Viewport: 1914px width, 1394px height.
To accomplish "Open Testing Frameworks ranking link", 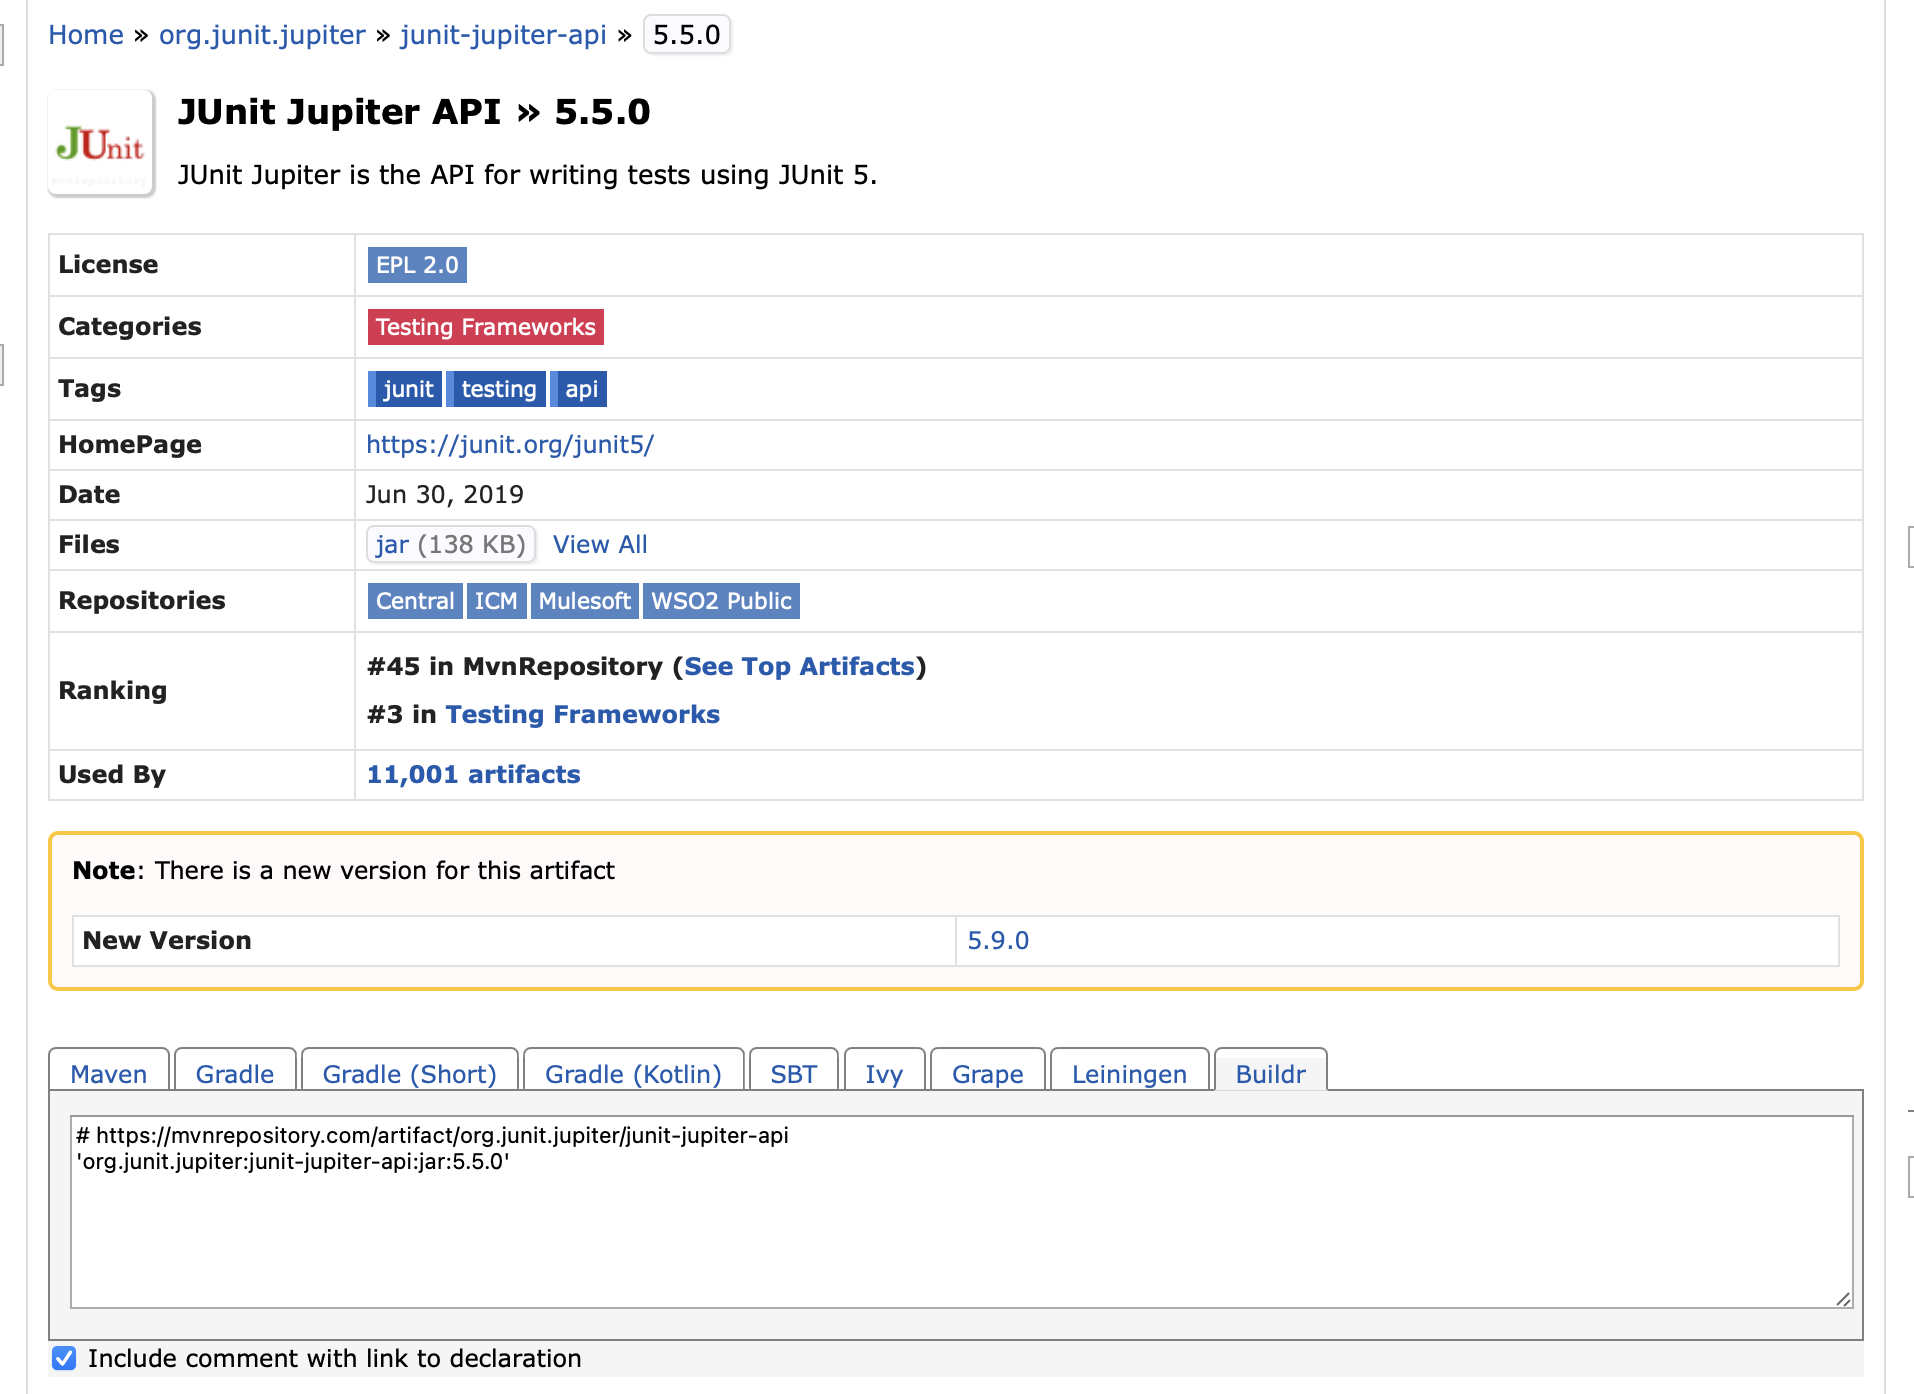I will click(582, 715).
